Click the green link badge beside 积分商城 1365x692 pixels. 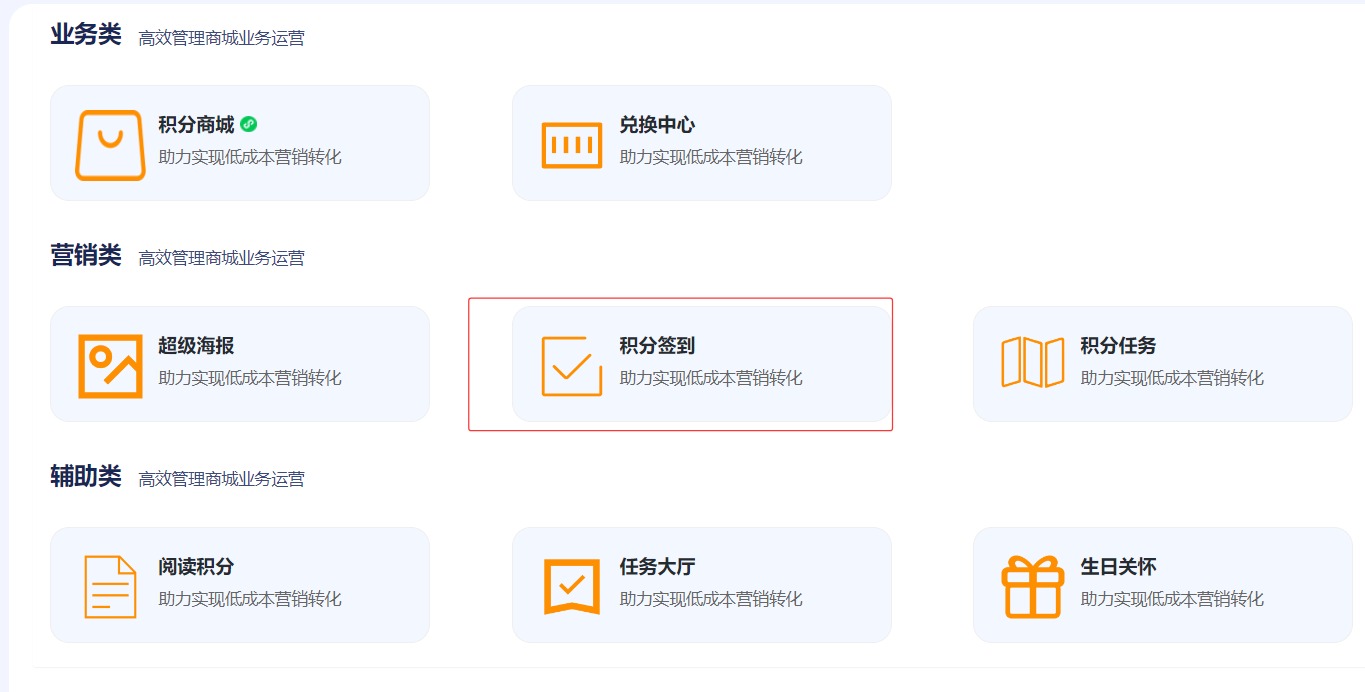point(249,124)
